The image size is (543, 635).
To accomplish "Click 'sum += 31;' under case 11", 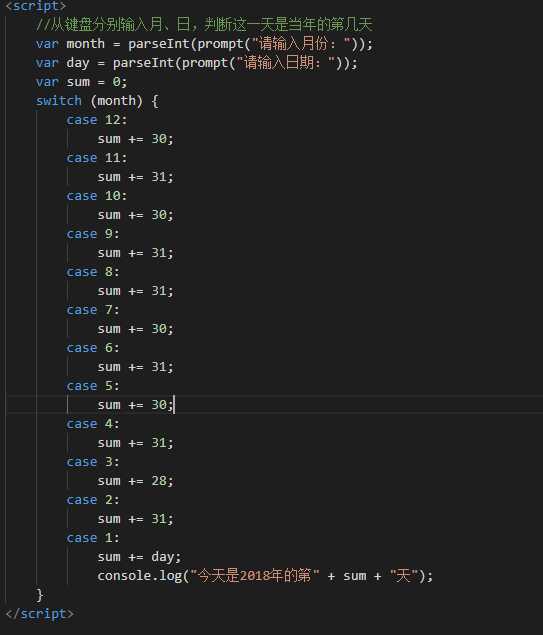I will point(135,177).
